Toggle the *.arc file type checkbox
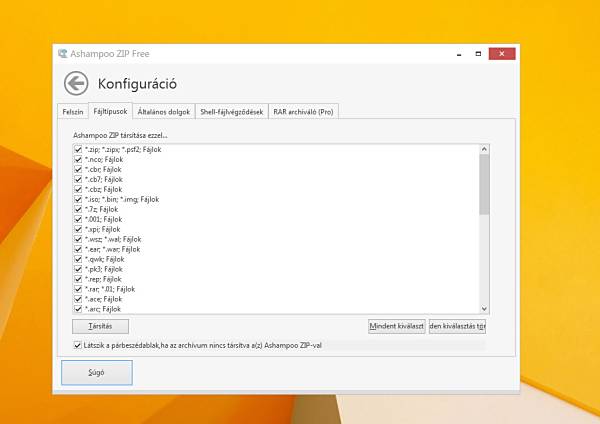 [x=78, y=309]
